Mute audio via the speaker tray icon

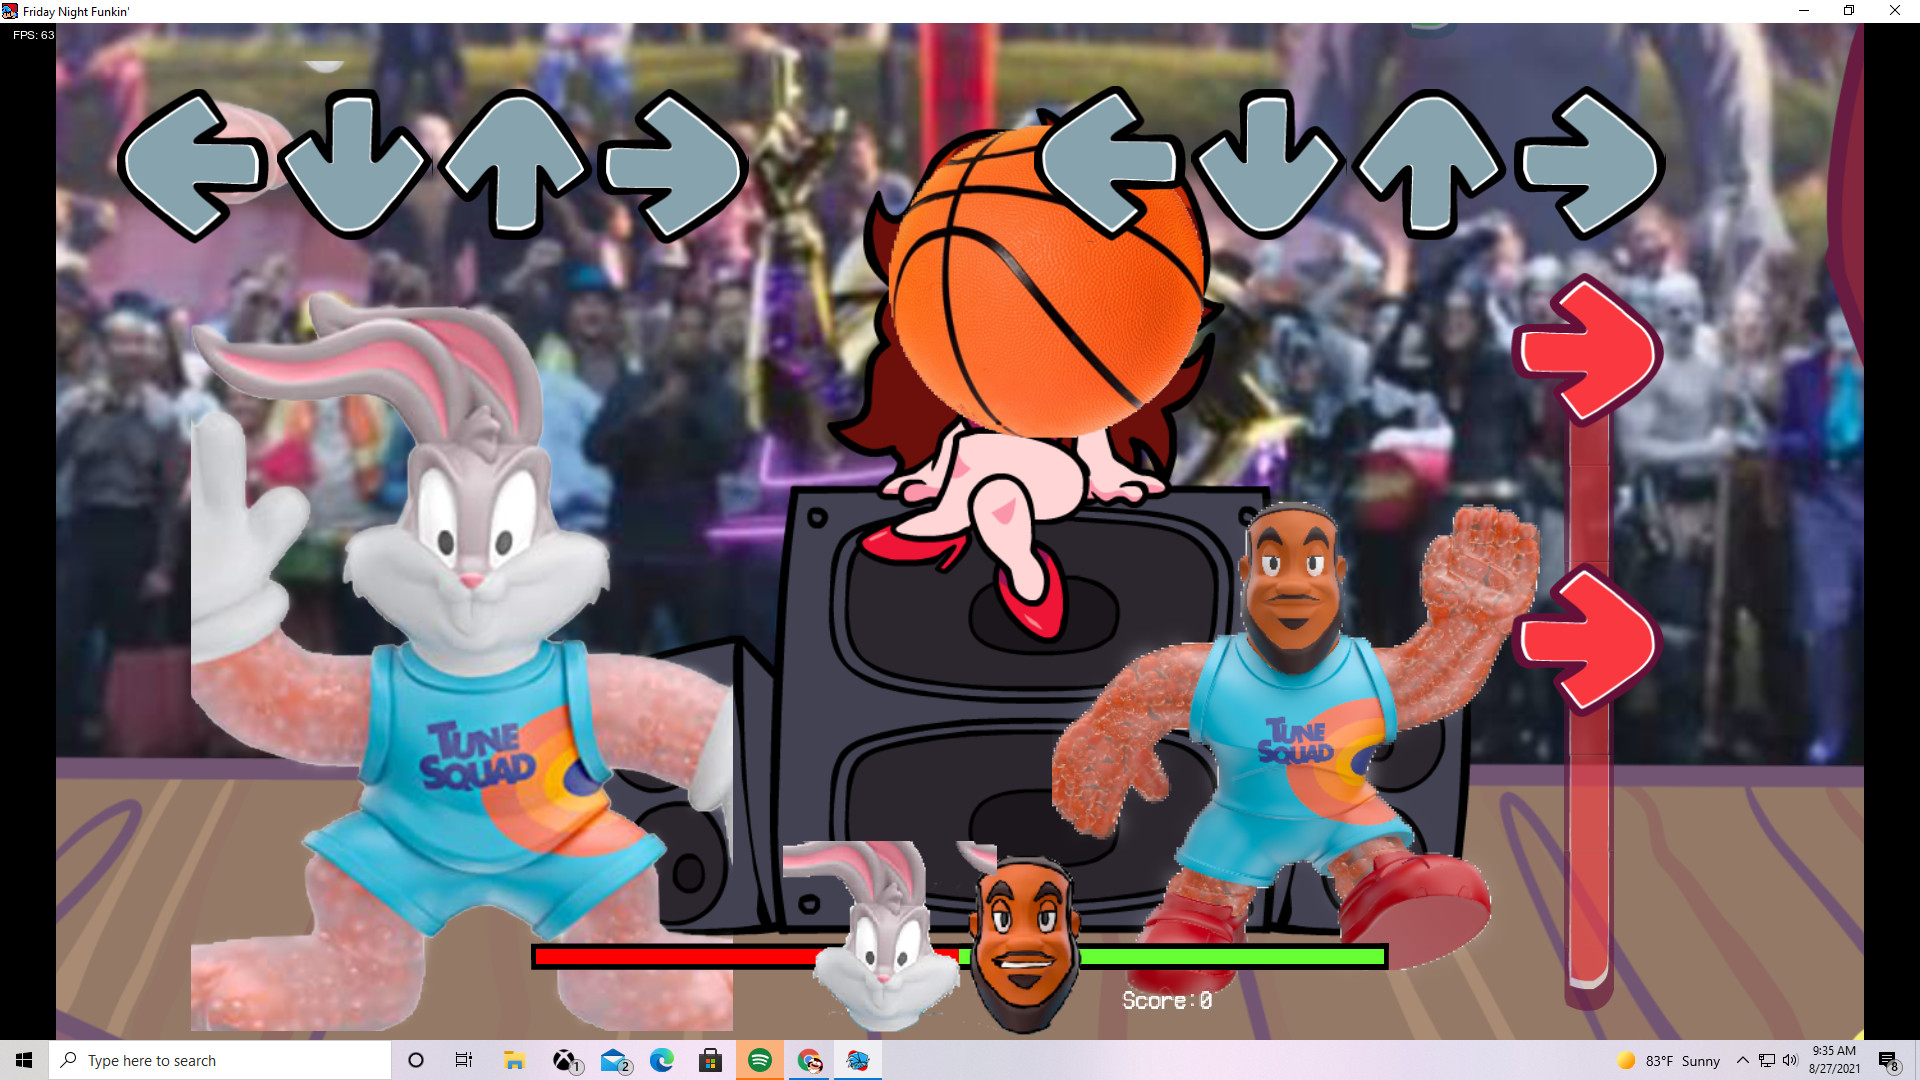pos(1789,1060)
